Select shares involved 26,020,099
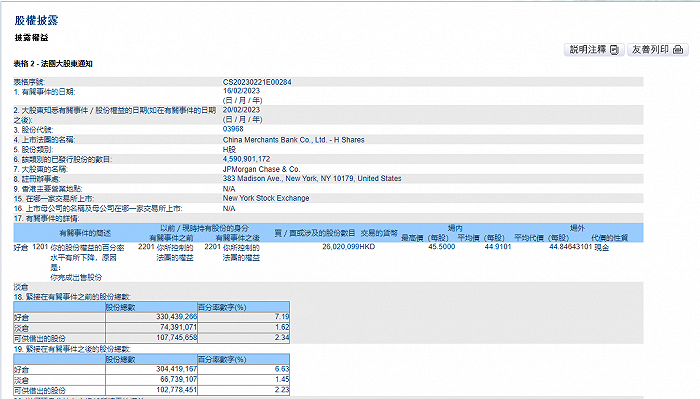The width and height of the screenshot is (700, 399). (341, 247)
